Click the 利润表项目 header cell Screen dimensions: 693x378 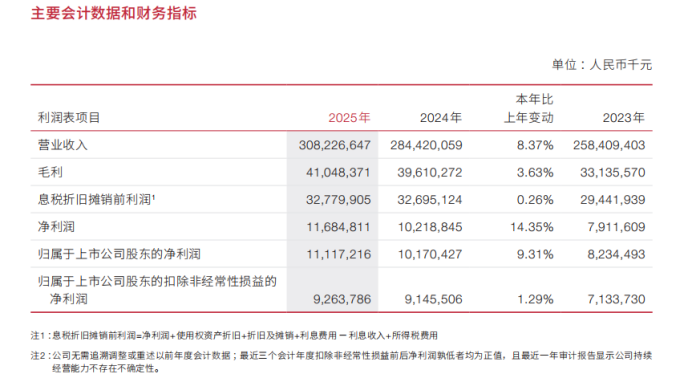tap(69, 118)
